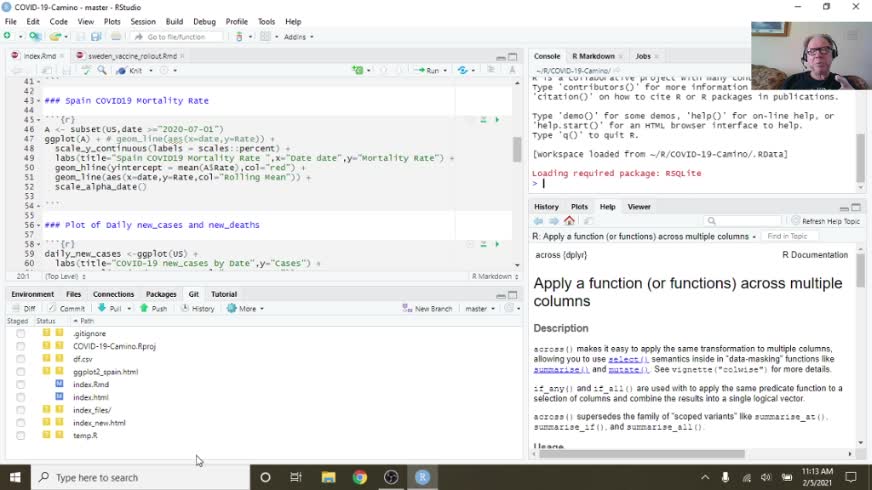The height and width of the screenshot is (490, 872).
Task: Go back in Help pane history
Action: [538, 221]
